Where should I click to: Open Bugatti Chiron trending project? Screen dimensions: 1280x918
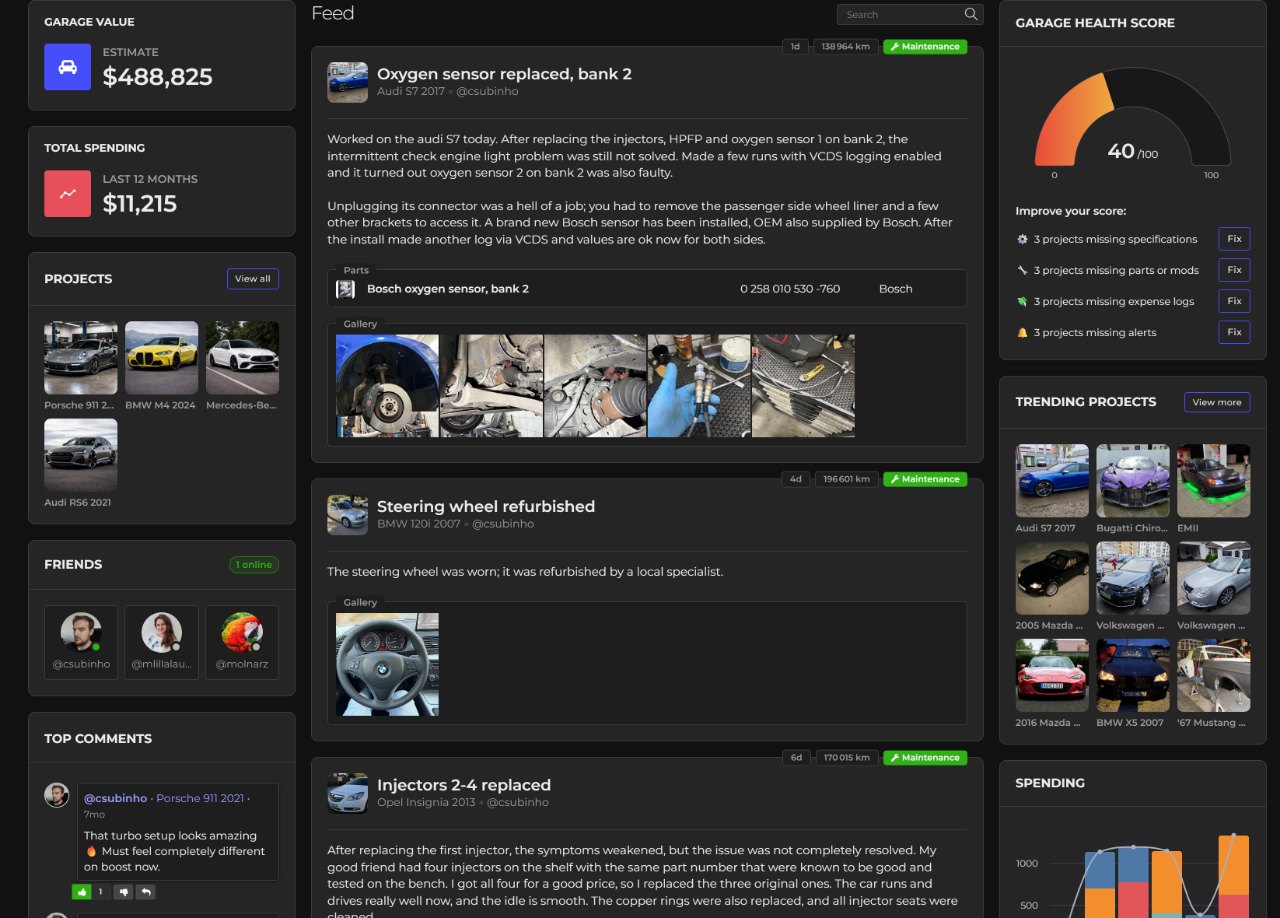point(1133,481)
